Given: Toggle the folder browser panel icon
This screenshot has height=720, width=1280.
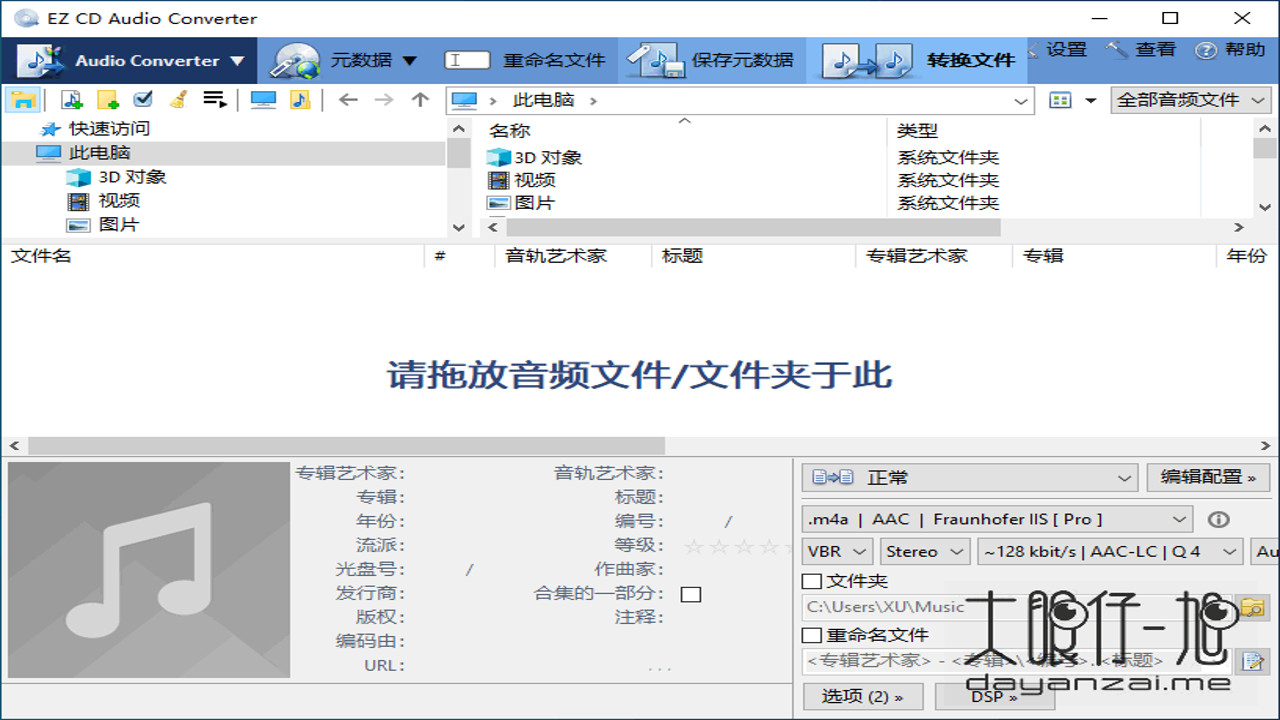Looking at the screenshot, I should (x=24, y=100).
